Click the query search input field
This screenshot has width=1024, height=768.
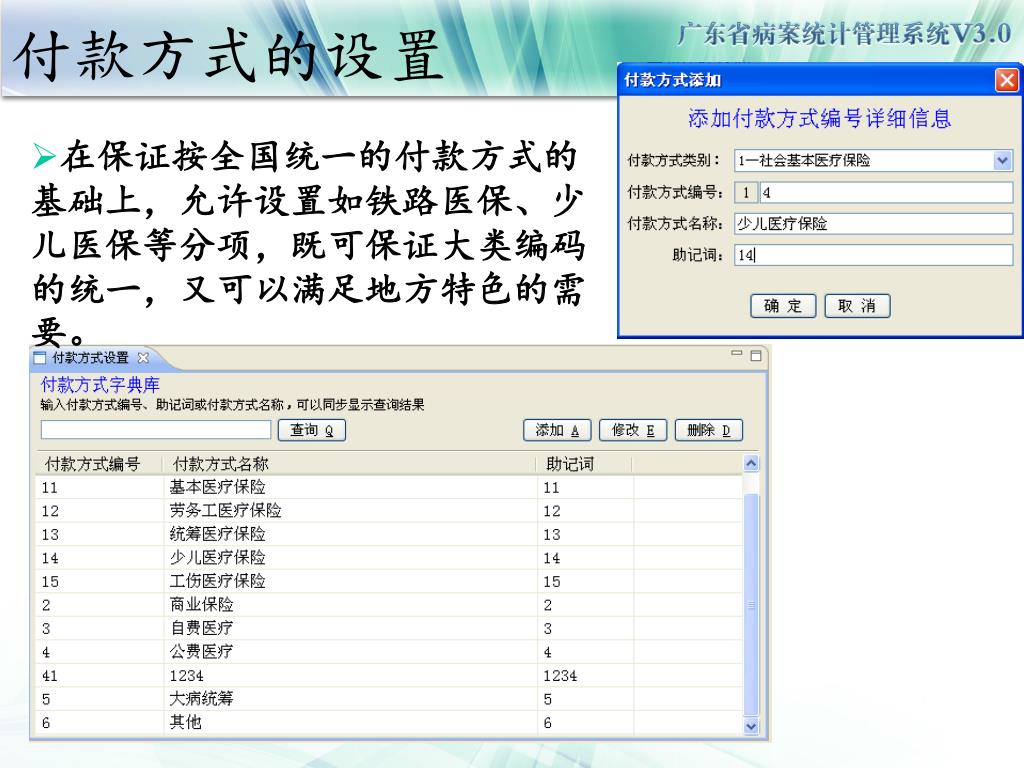point(156,430)
